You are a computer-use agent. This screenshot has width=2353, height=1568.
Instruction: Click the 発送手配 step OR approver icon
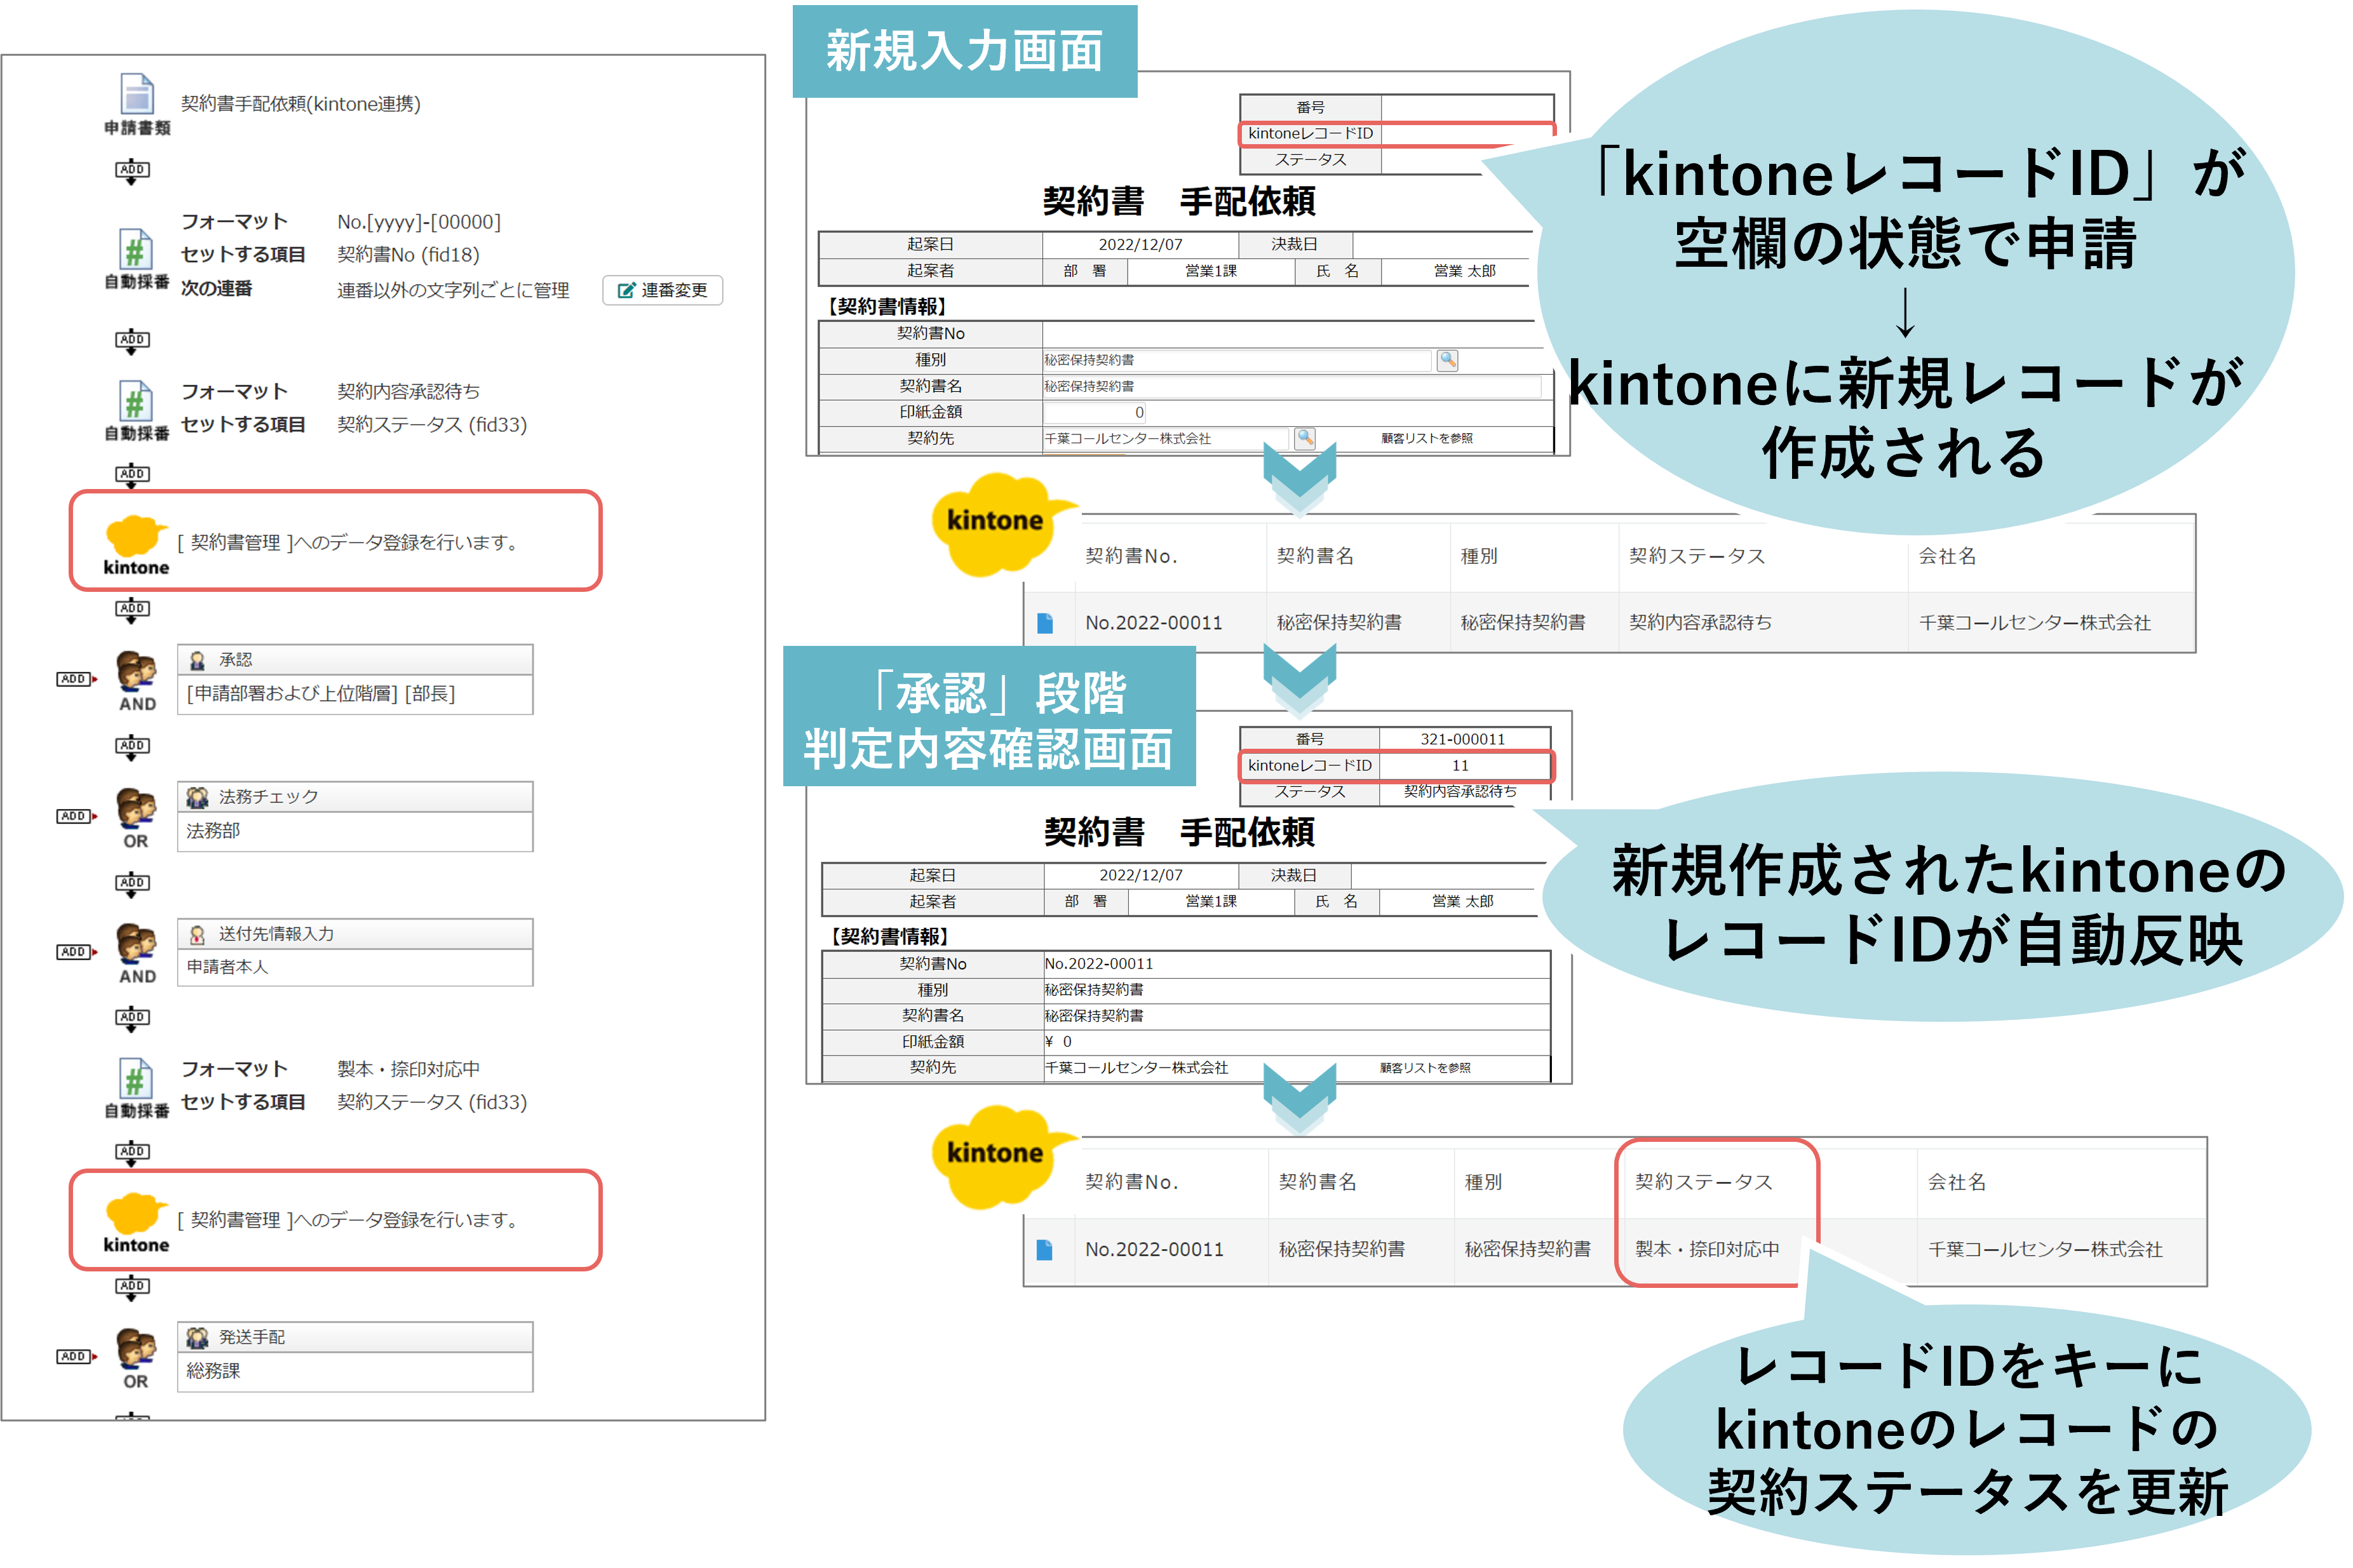point(136,1348)
